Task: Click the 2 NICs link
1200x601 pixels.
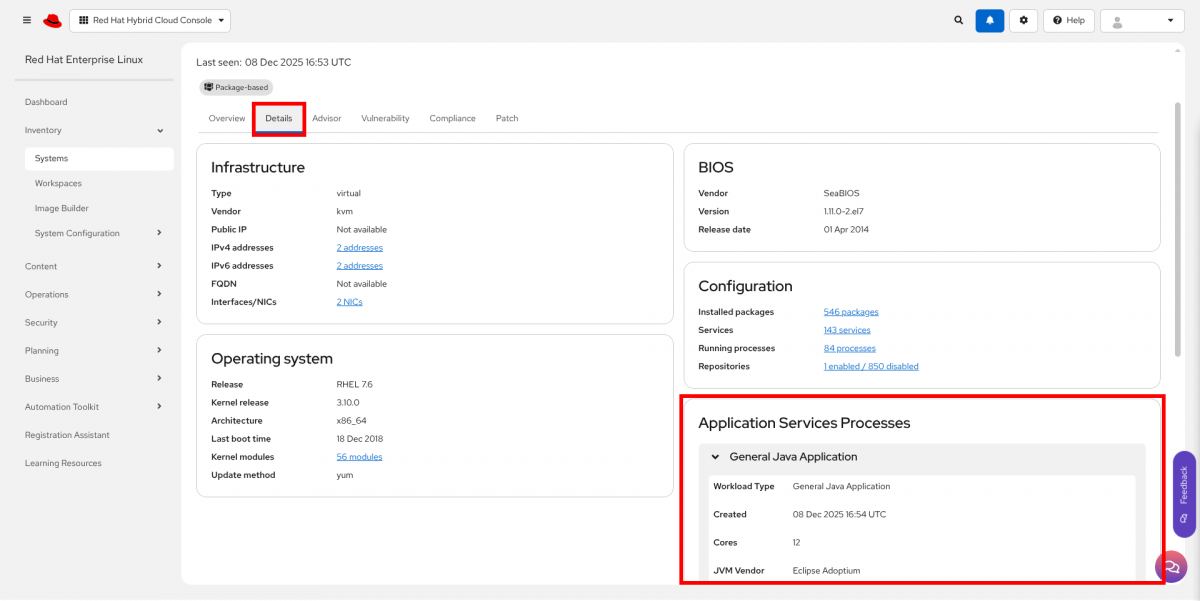Action: click(349, 301)
